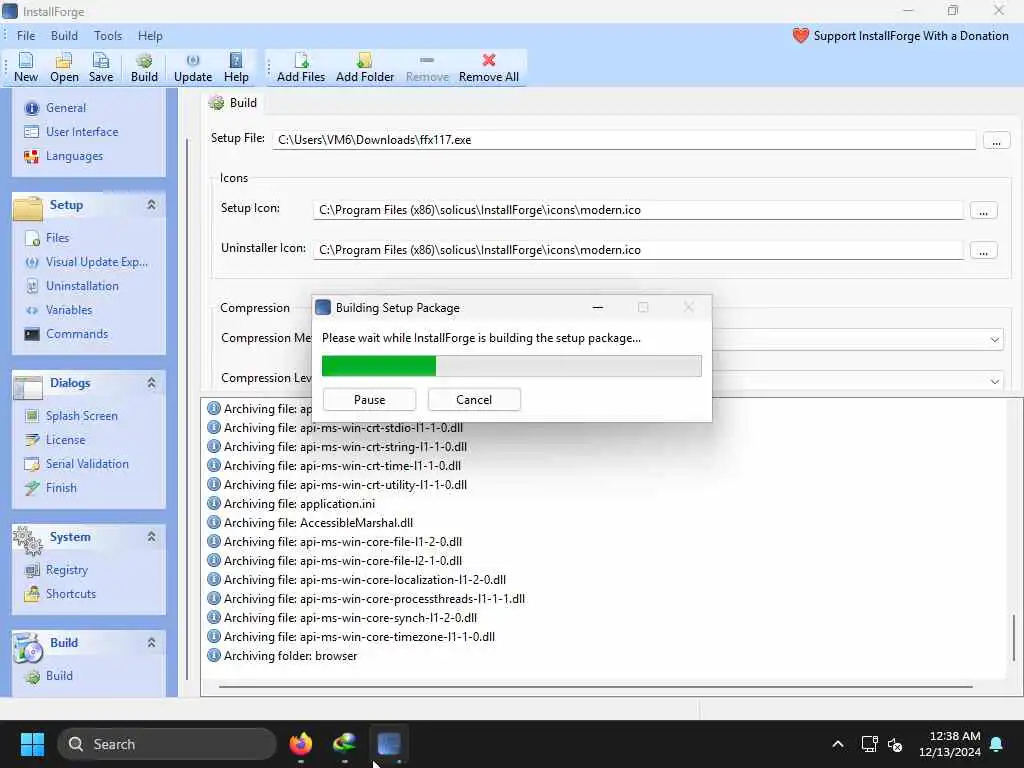Open the notifications bell in tray
Image resolution: width=1024 pixels, height=768 pixels.
[997, 744]
